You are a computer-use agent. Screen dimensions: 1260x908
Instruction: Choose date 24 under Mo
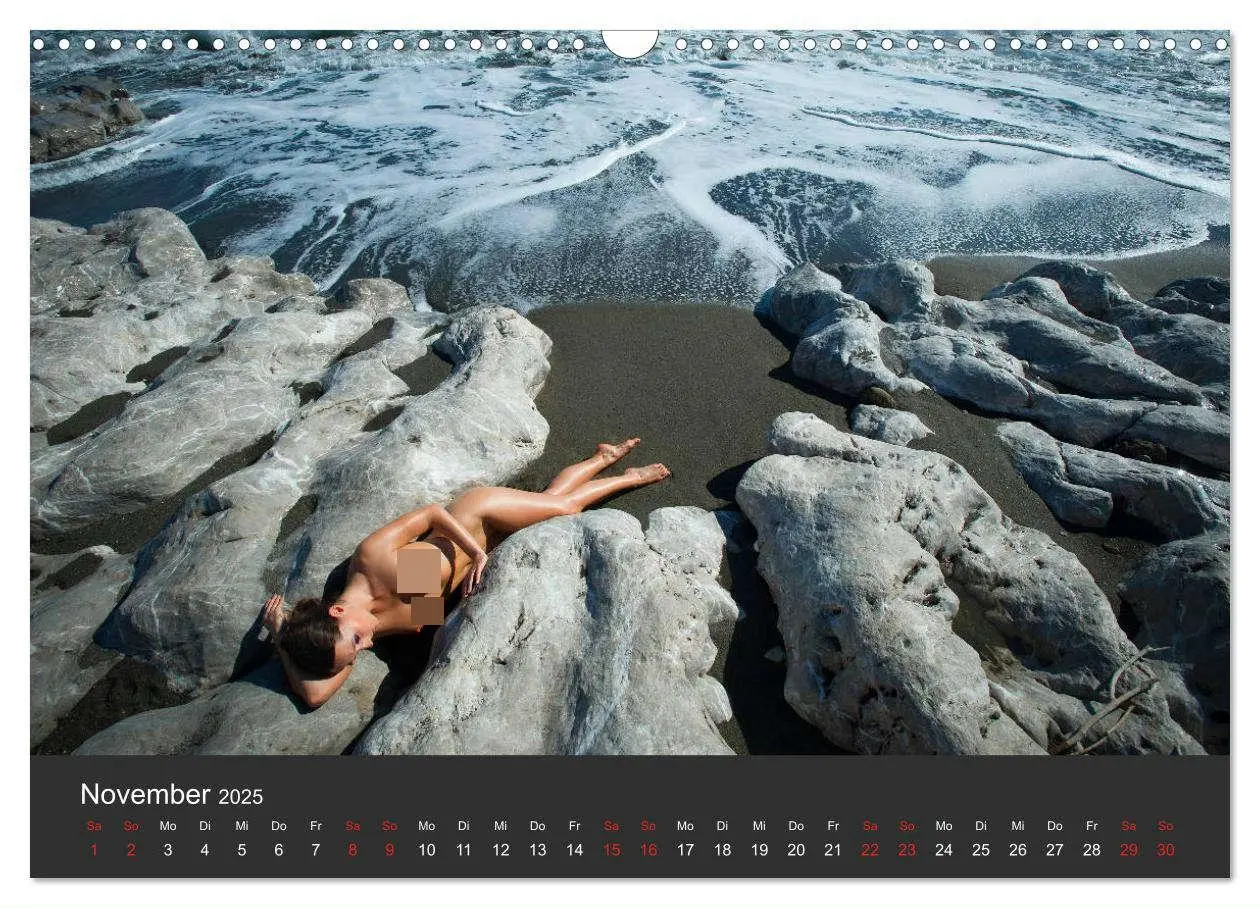[x=944, y=850]
